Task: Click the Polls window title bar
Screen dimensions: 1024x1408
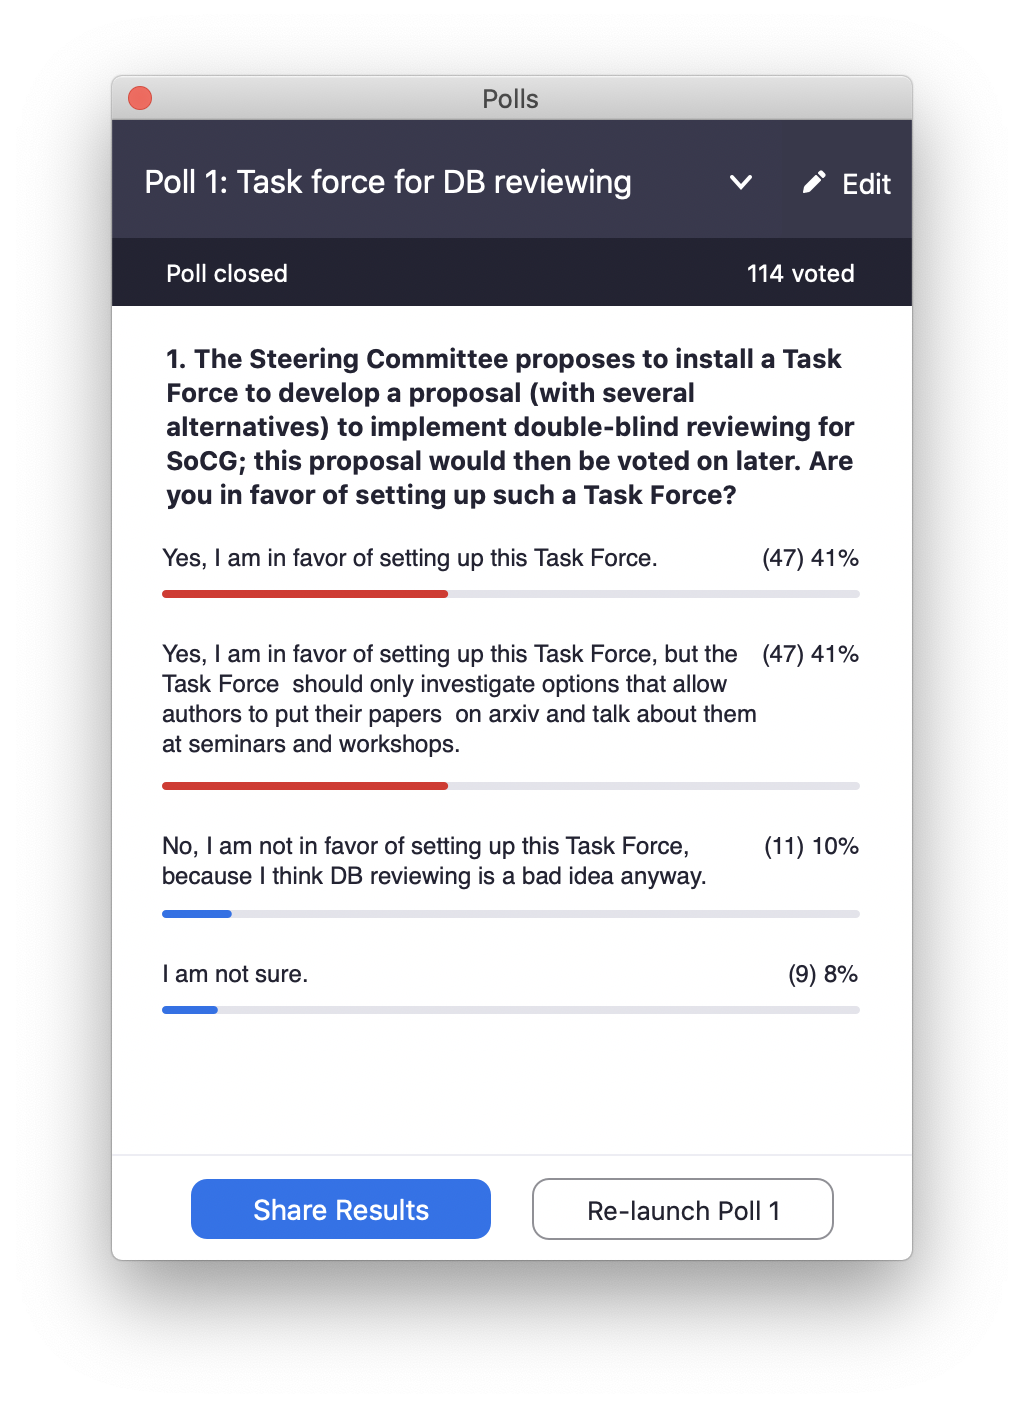Action: 512,98
